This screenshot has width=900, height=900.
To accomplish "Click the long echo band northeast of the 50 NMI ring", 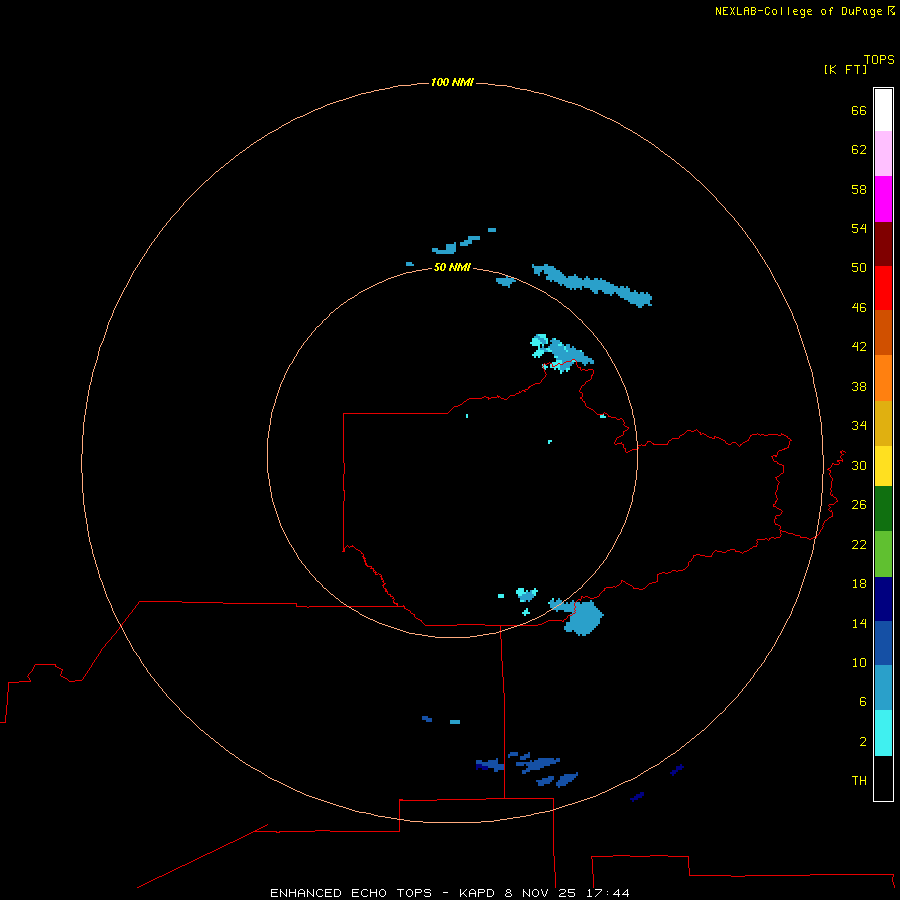I will 592,285.
